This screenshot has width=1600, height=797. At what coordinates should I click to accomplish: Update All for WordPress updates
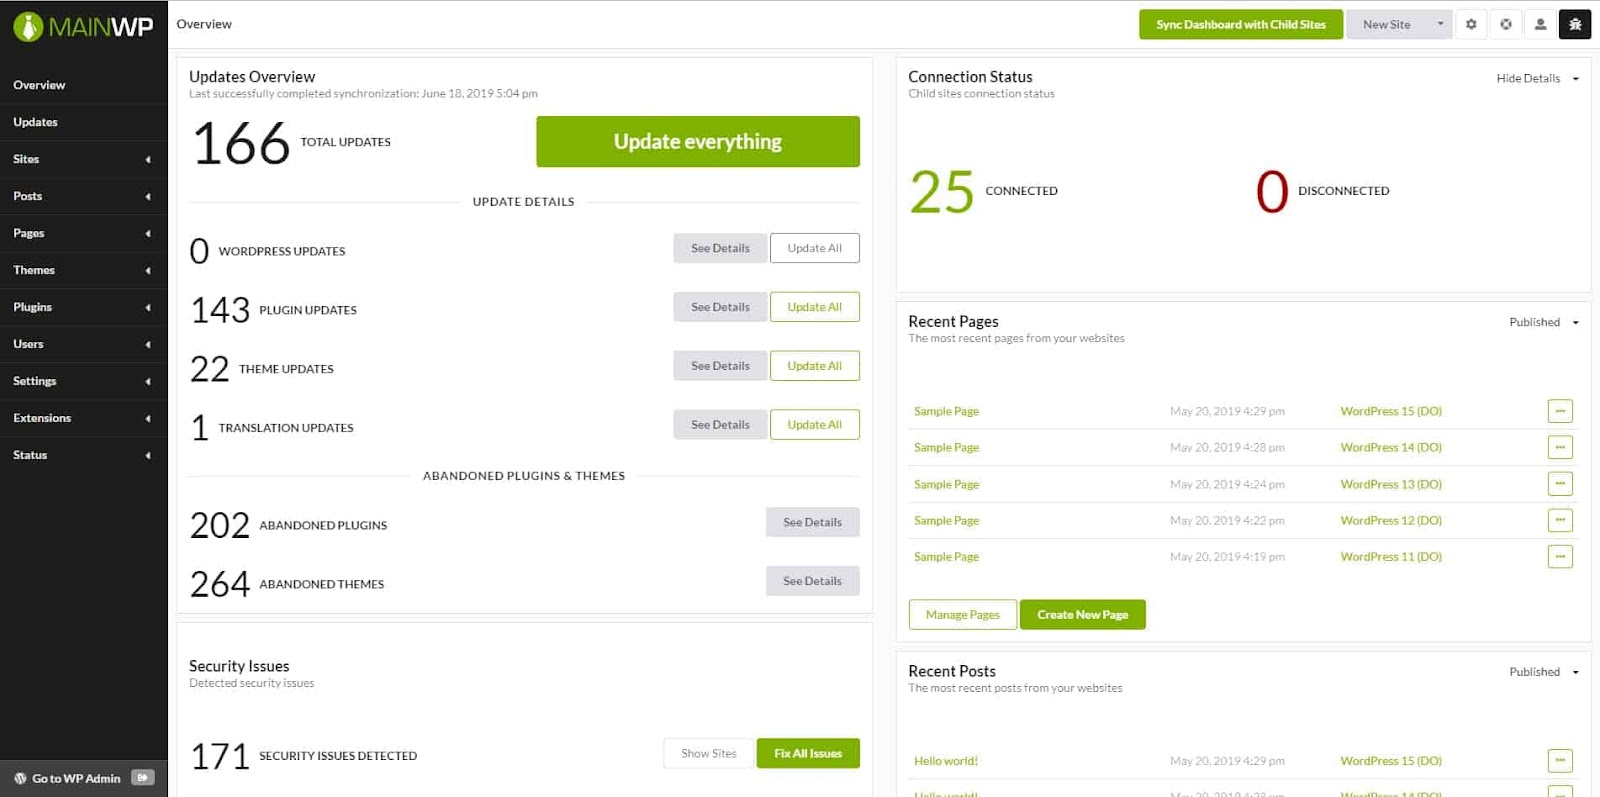point(814,248)
